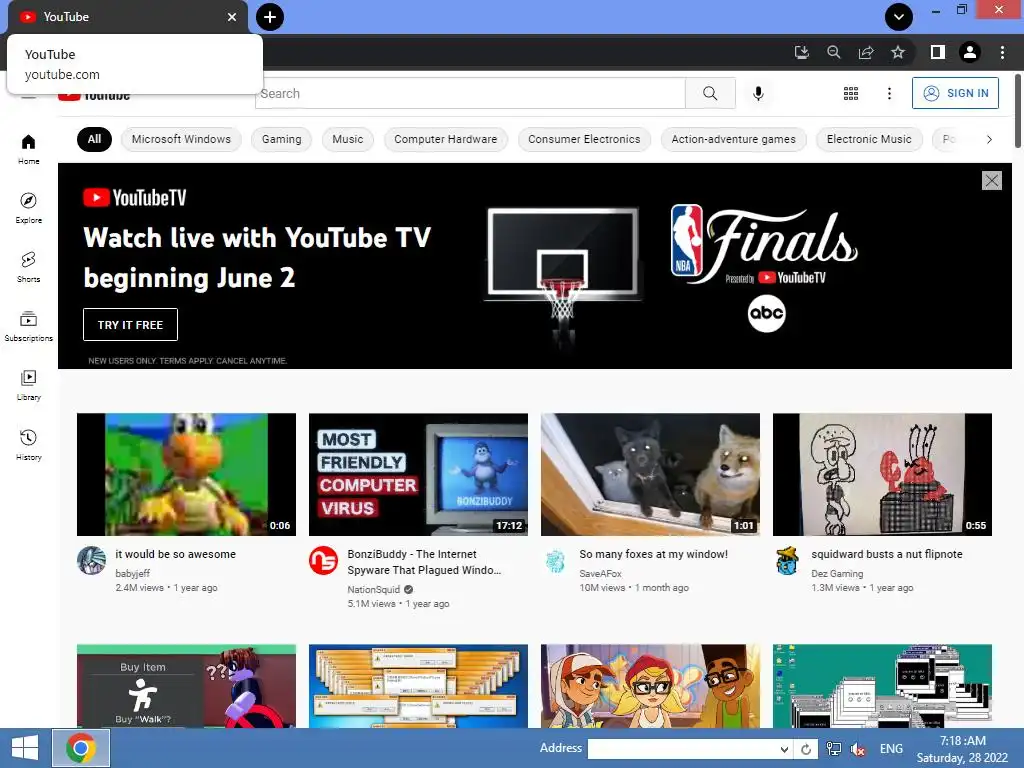The image size is (1024, 768).
Task: Select the Music filter chip
Action: tap(347, 139)
